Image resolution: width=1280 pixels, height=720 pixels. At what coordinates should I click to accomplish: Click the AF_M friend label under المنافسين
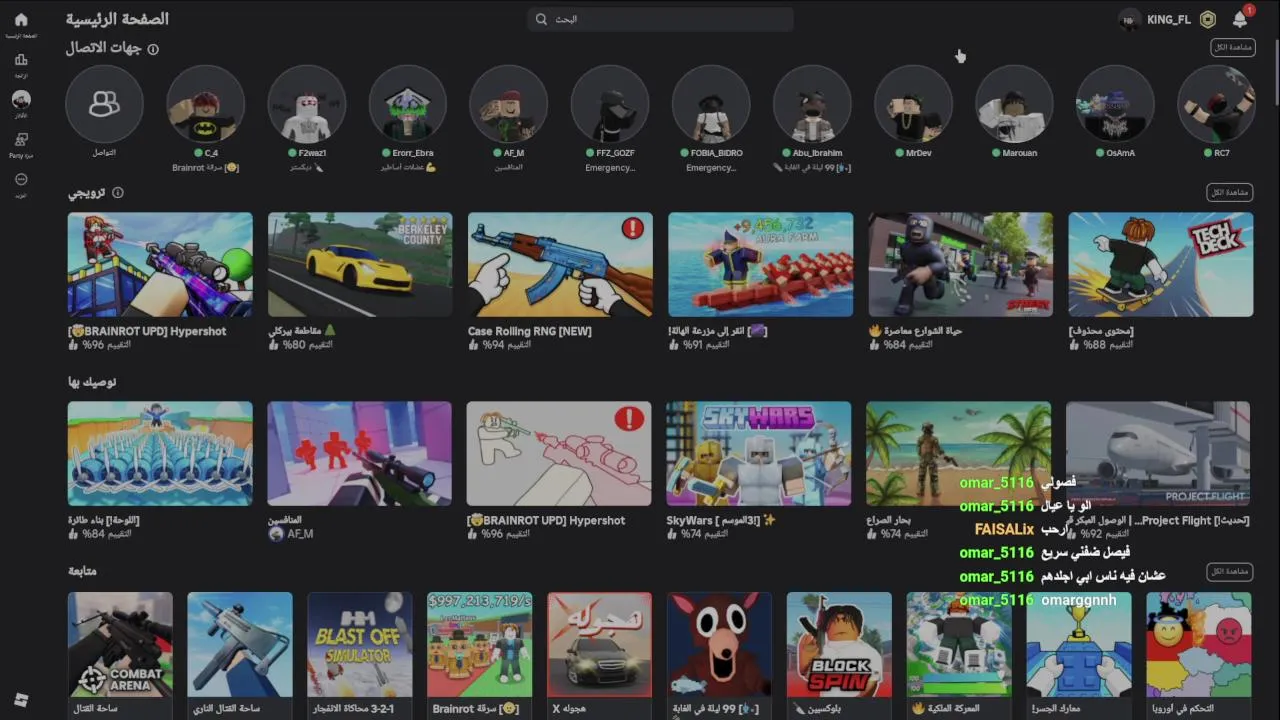click(291, 534)
